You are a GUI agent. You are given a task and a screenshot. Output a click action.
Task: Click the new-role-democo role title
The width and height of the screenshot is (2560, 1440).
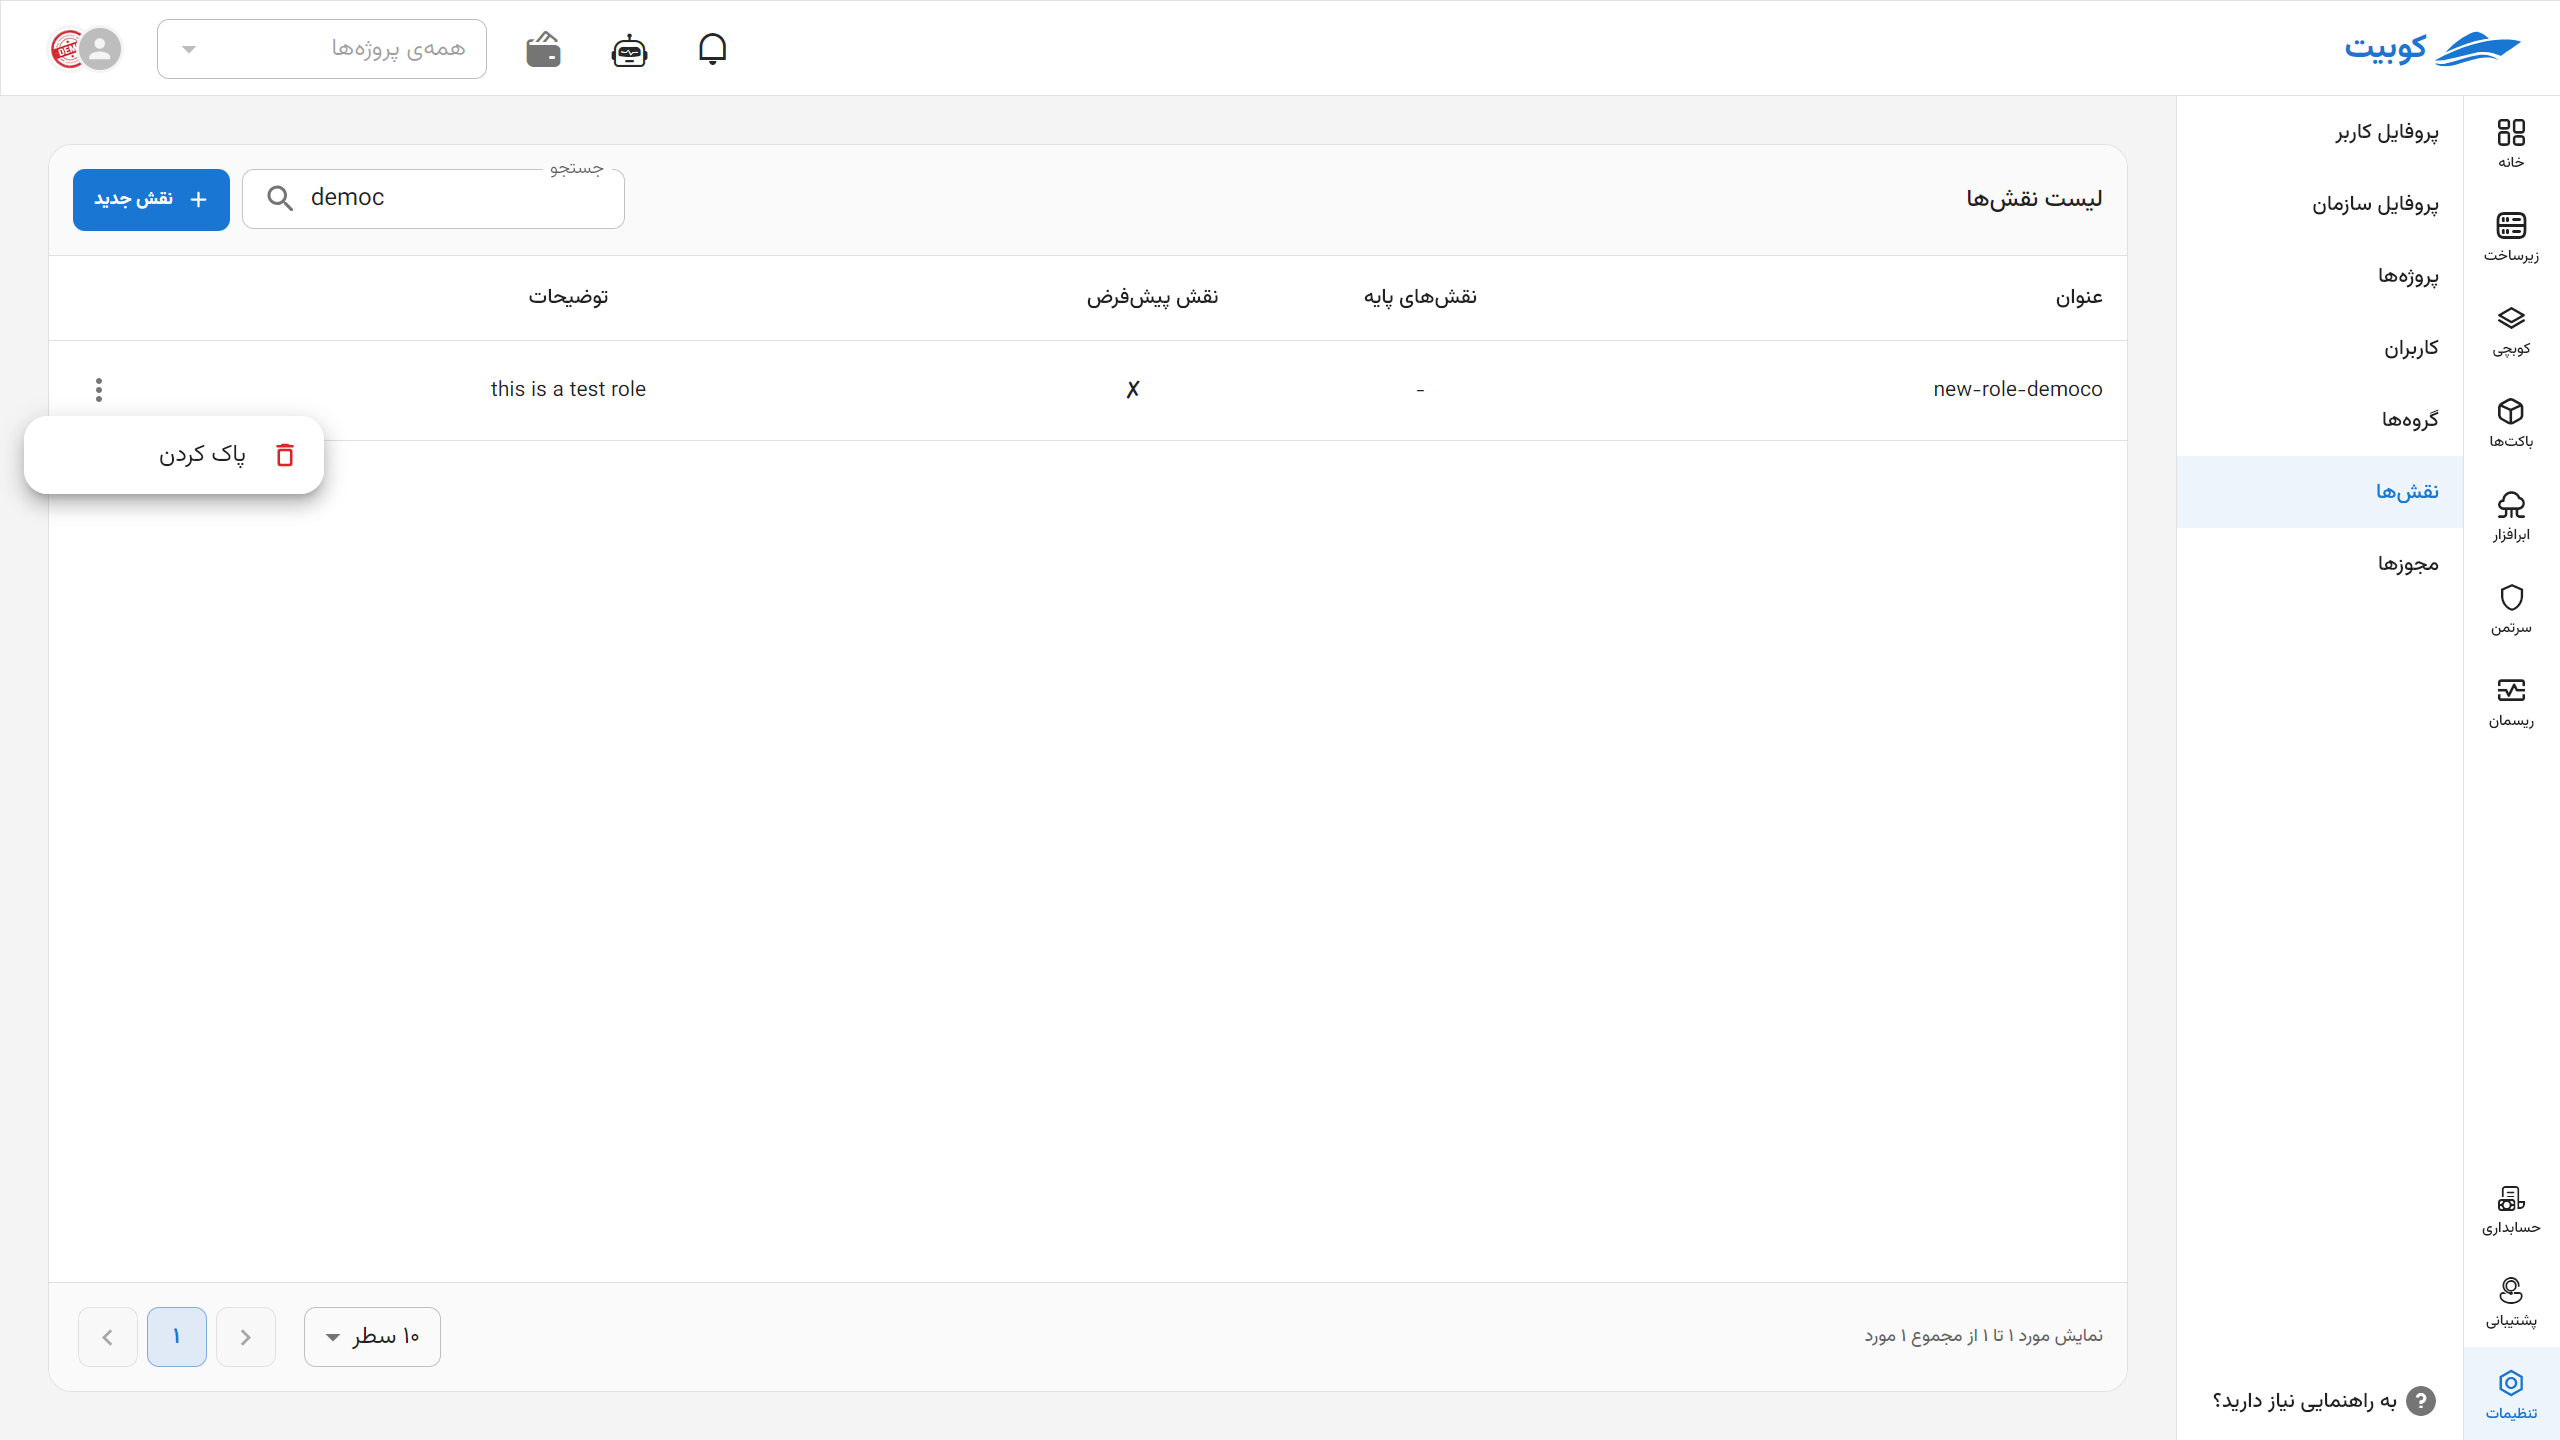point(2018,389)
